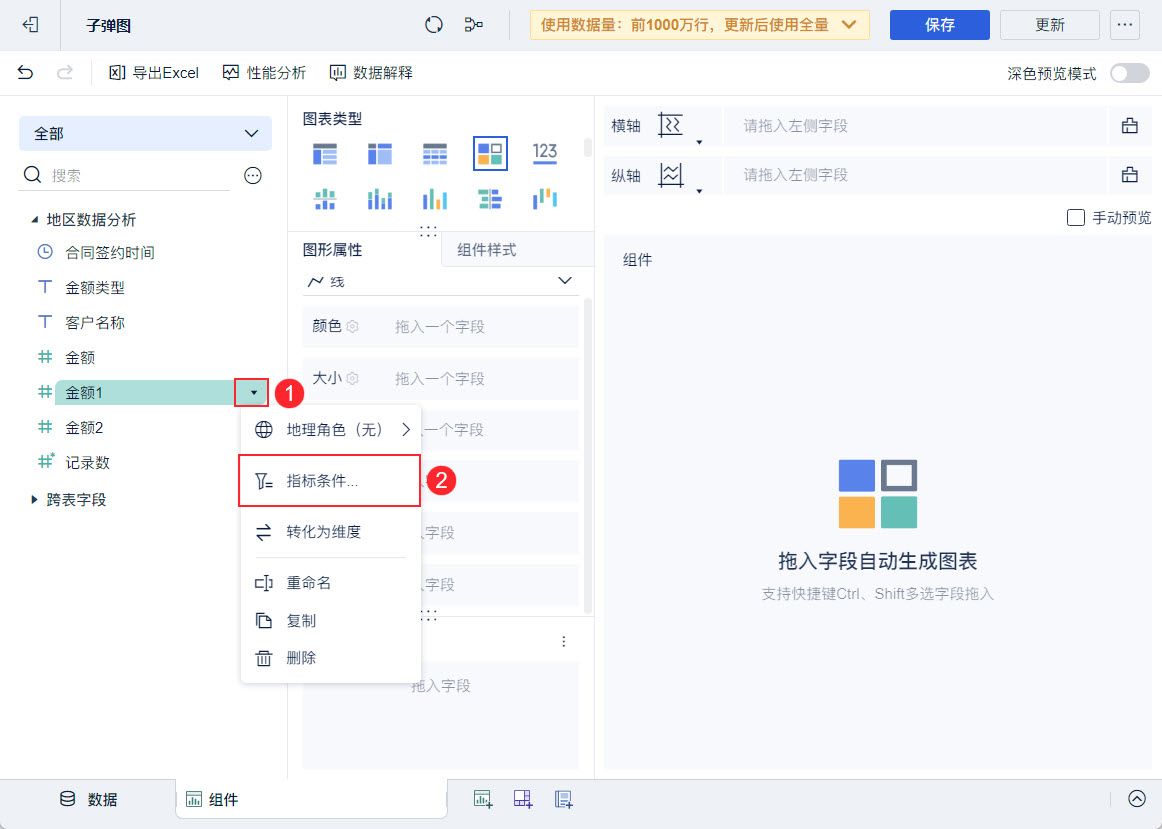
Task: Select the horizontal bar chart type icon
Action: coord(490,199)
